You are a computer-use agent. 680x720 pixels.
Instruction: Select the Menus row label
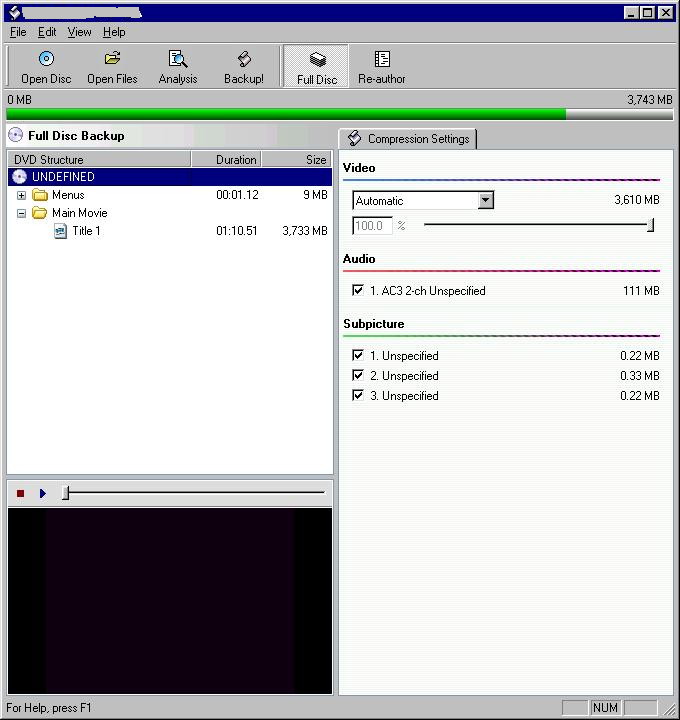pos(68,195)
